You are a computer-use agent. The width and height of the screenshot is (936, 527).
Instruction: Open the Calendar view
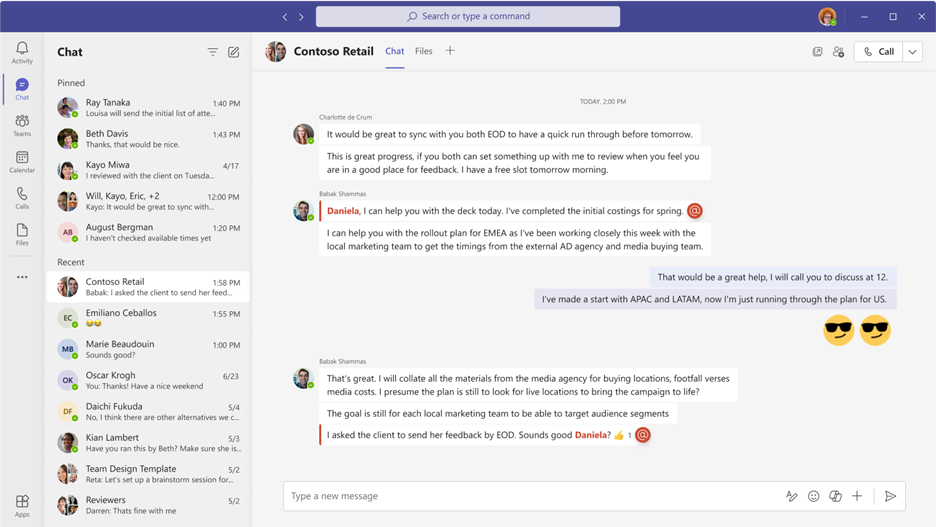coord(22,162)
